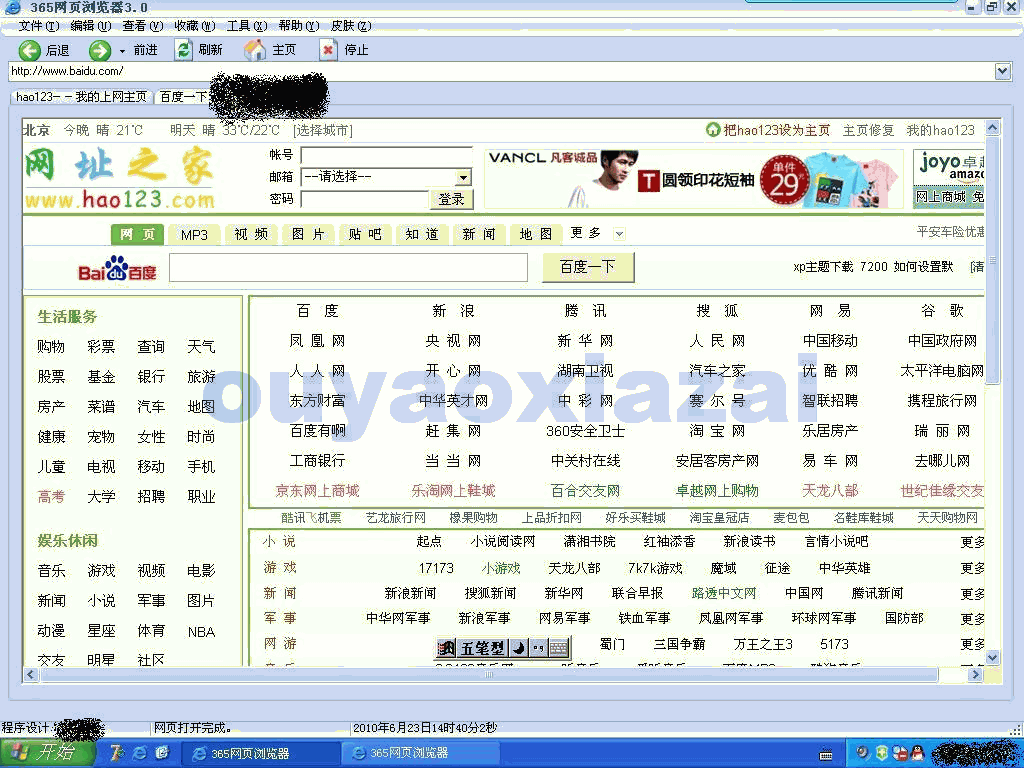1024x768 pixels.
Task: Click the Baidu paw logo
Action: [x=118, y=268]
